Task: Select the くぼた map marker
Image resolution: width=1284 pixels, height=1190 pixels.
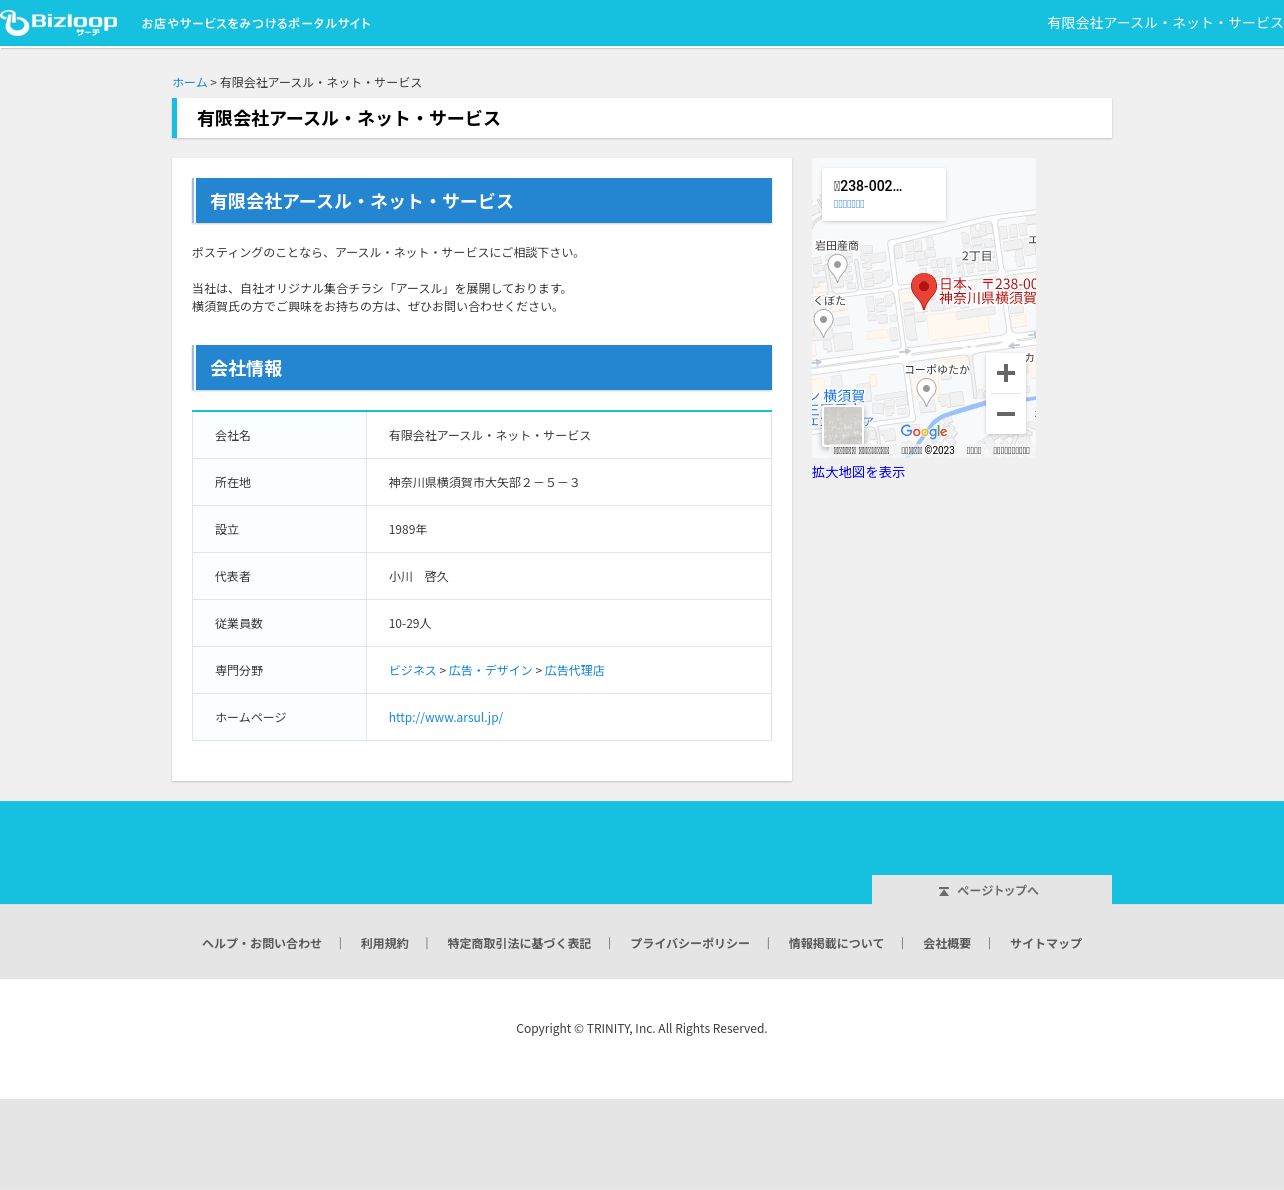Action: click(x=824, y=323)
